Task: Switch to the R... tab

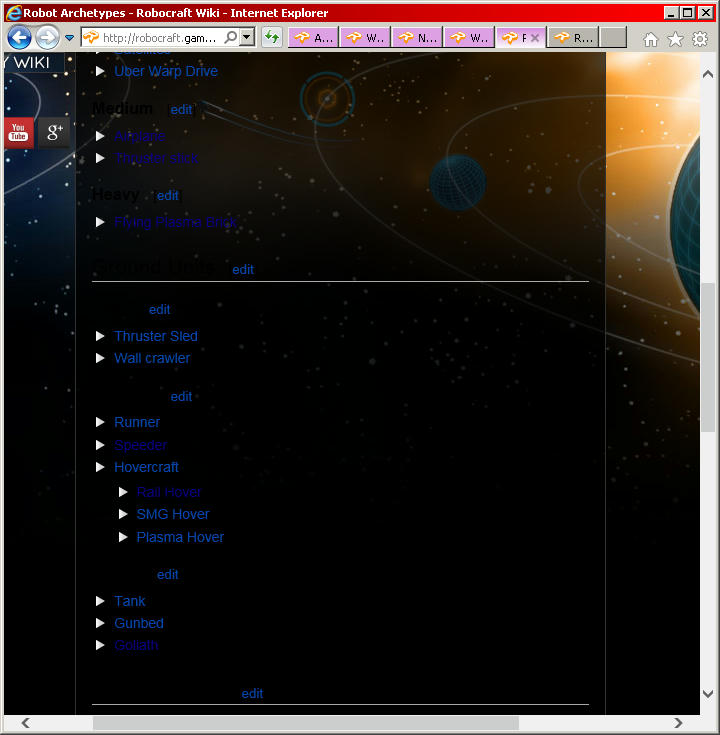Action: pos(573,38)
